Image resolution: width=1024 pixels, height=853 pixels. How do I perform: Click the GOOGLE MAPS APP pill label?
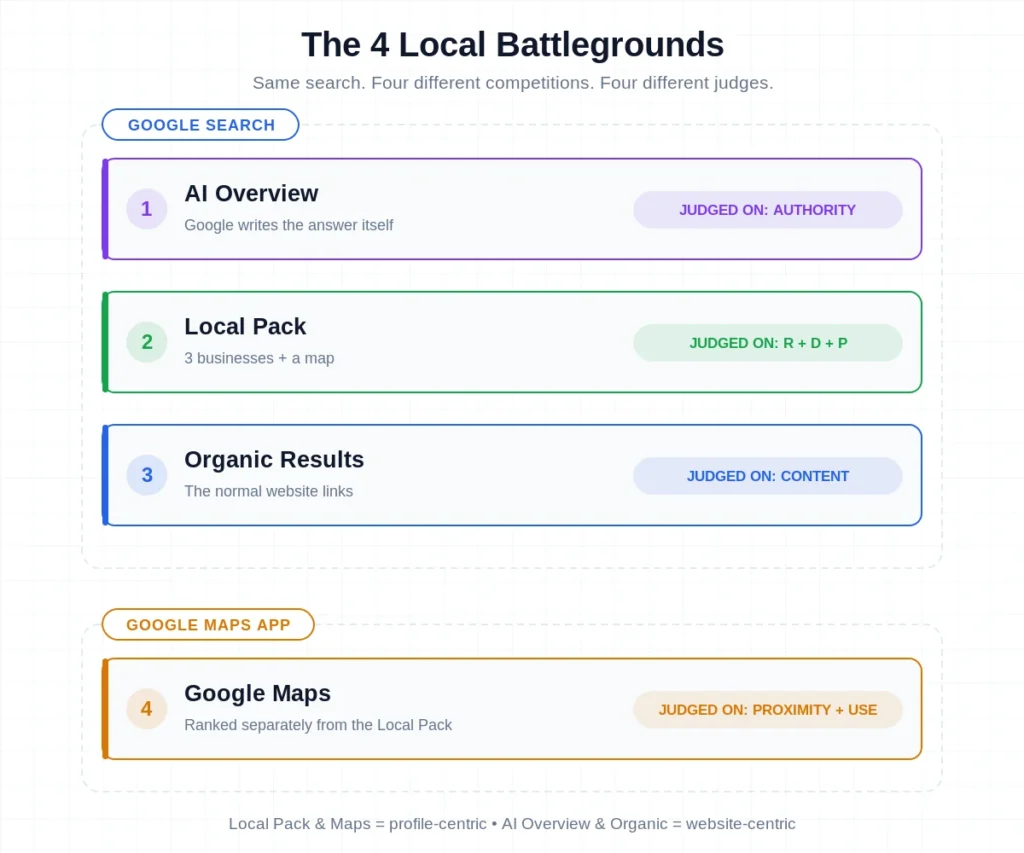[x=208, y=624]
